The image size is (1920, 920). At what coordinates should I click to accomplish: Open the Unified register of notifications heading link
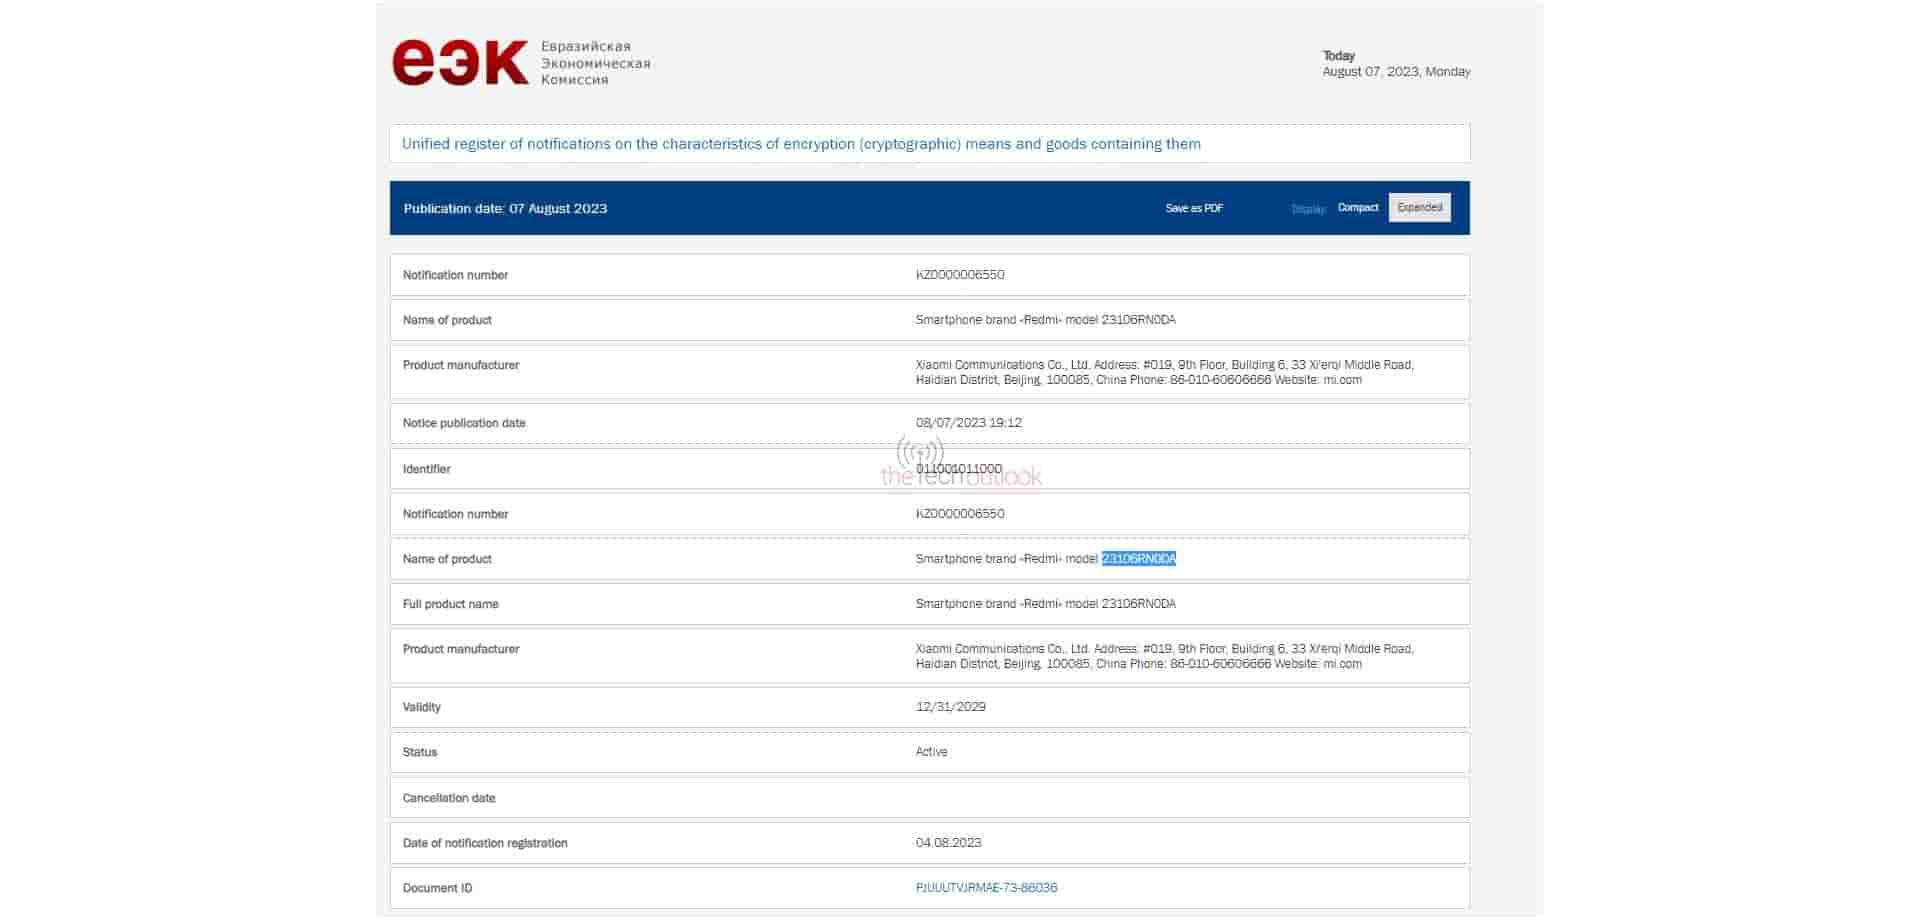click(x=801, y=144)
